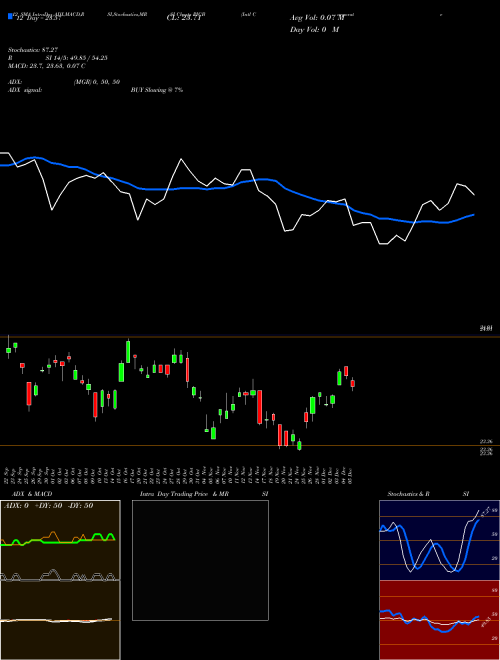Click the '(MGR) 0, 50, 50' ADX values
The image size is (500, 660).
96,82
